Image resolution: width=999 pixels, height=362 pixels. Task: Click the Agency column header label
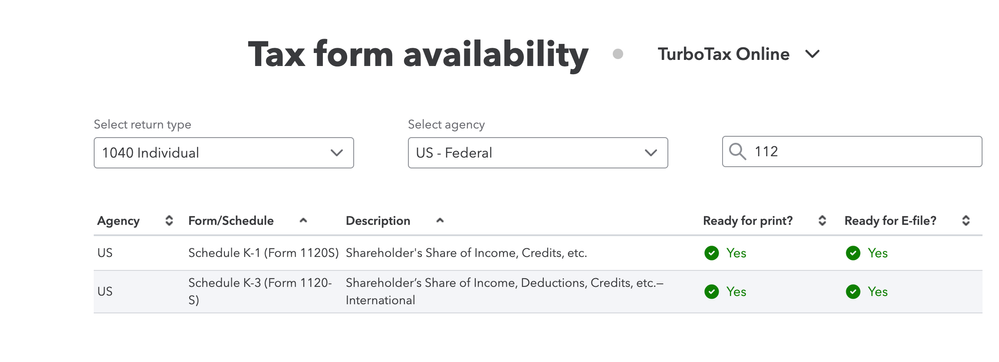[x=118, y=221]
